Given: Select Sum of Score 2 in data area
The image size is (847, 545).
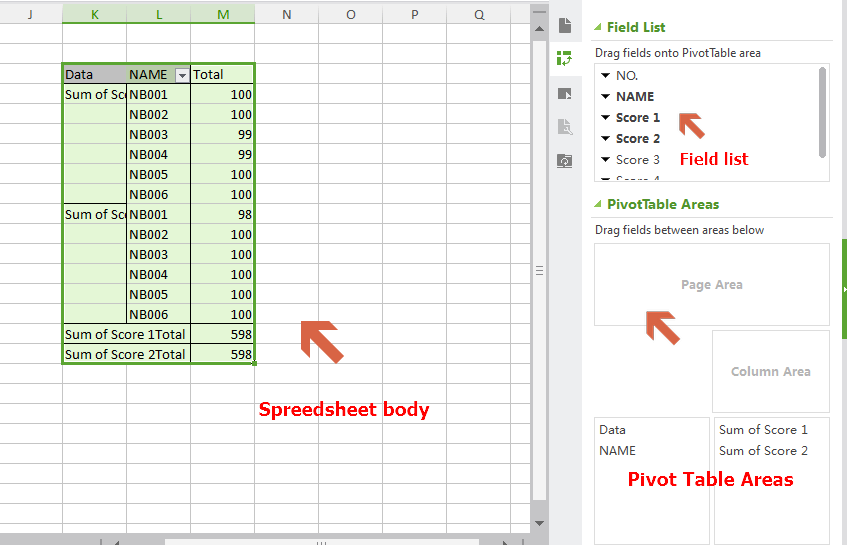Looking at the screenshot, I should pos(763,451).
